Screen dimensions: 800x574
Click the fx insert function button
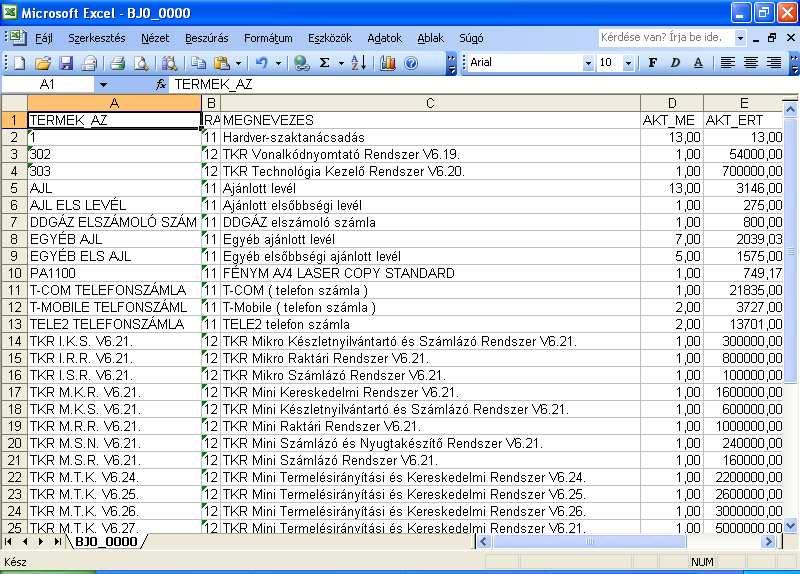coord(161,84)
